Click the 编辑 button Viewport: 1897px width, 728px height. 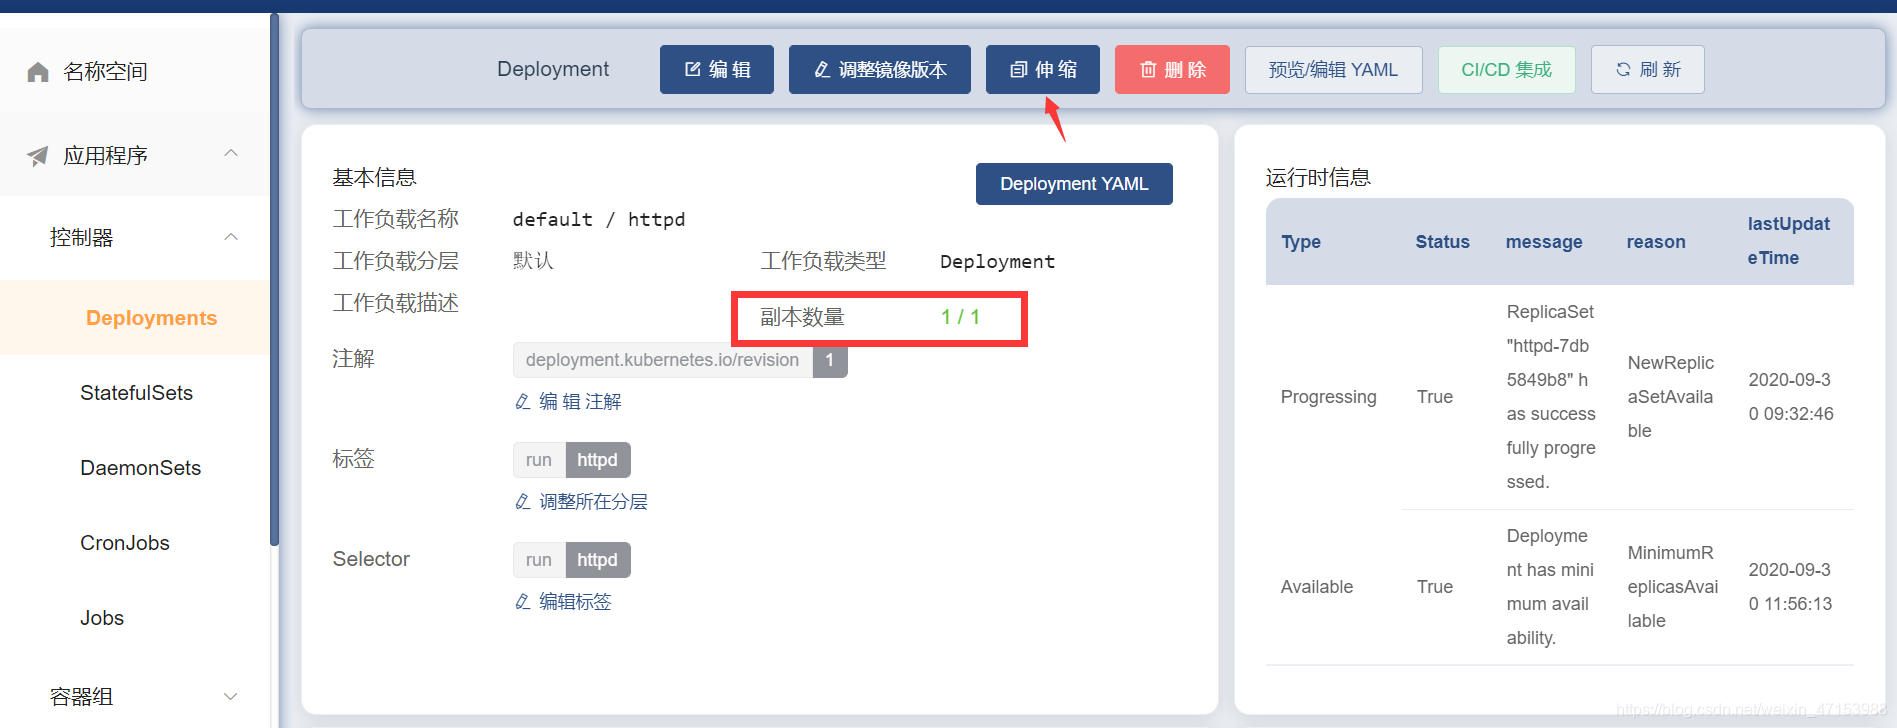[717, 70]
